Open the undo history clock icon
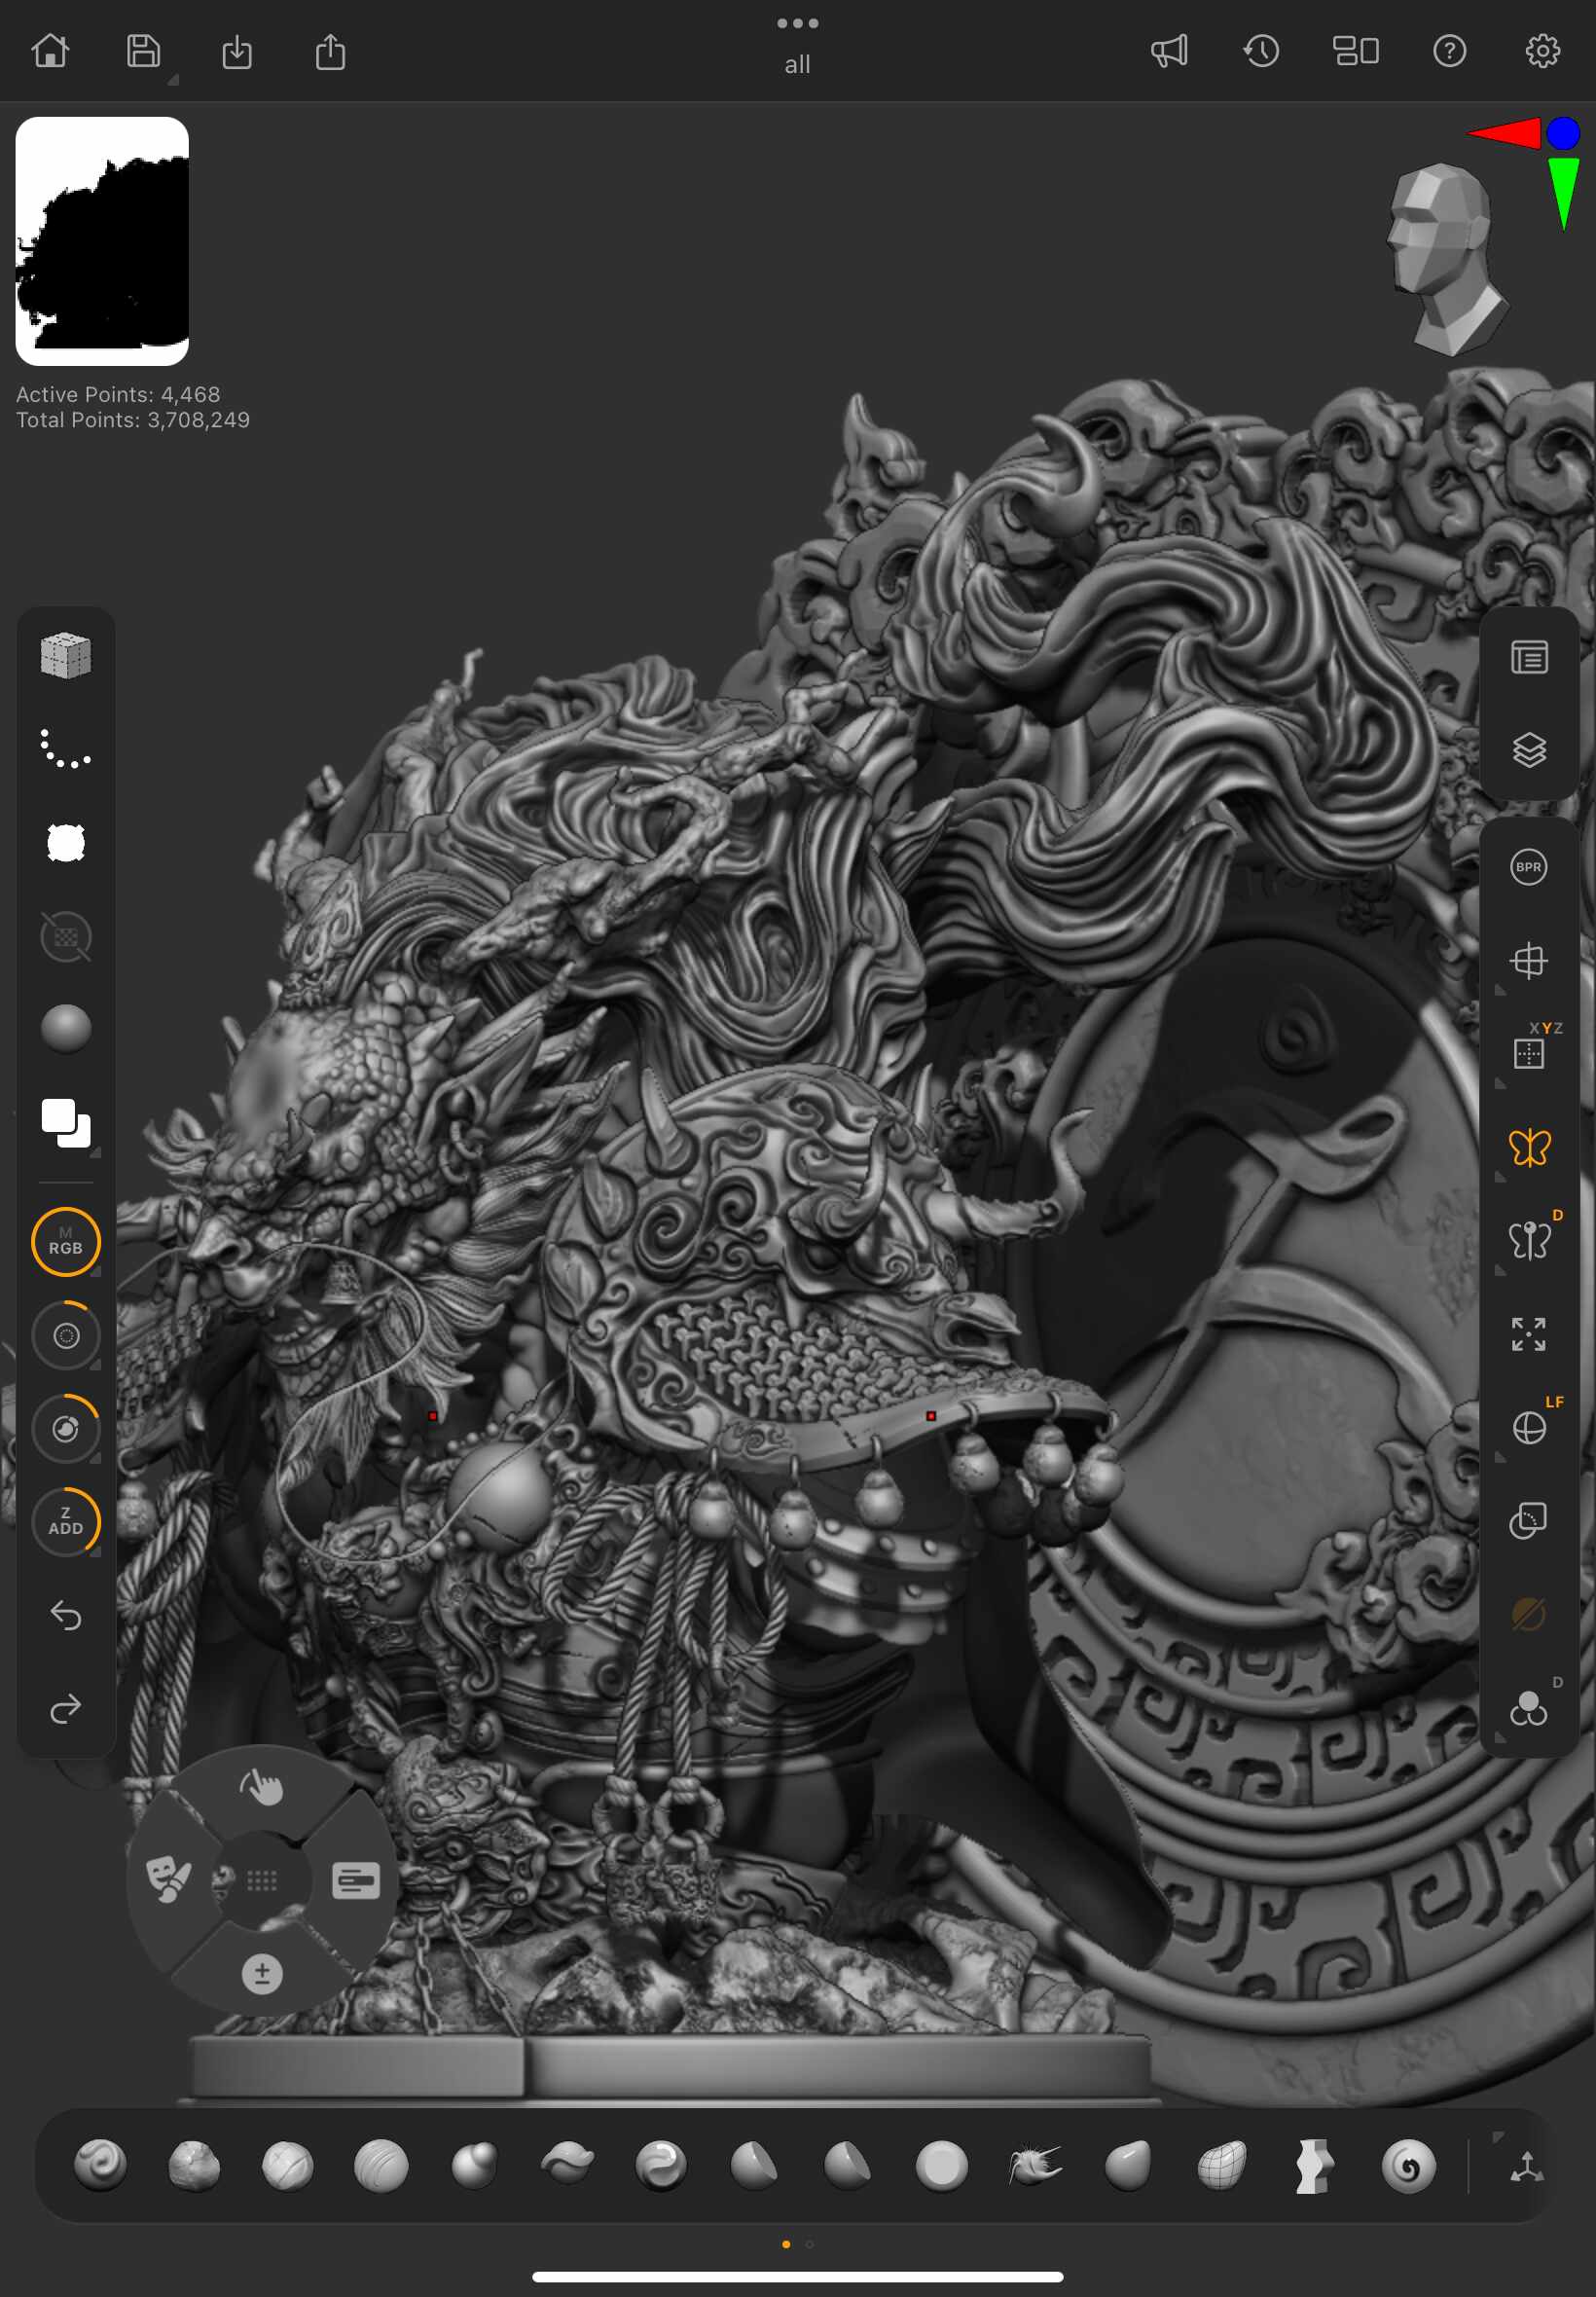The height and width of the screenshot is (2297, 1596). pyautogui.click(x=1261, y=51)
